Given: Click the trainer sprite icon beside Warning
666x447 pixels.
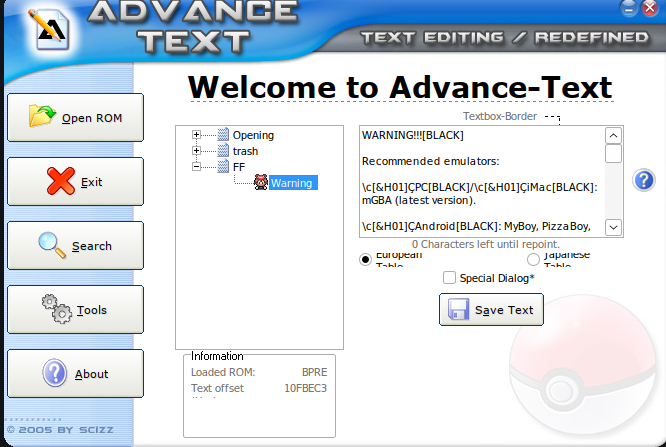Looking at the screenshot, I should pos(261,182).
